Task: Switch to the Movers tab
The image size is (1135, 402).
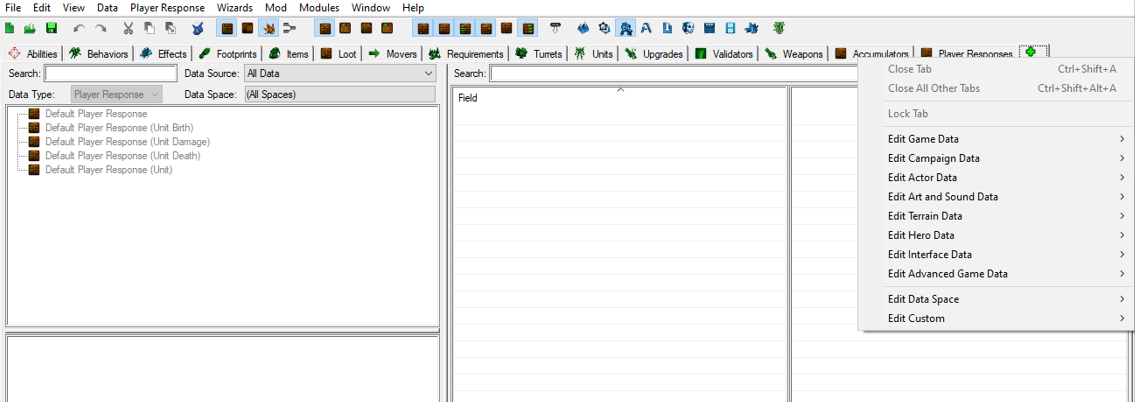Action: point(392,54)
